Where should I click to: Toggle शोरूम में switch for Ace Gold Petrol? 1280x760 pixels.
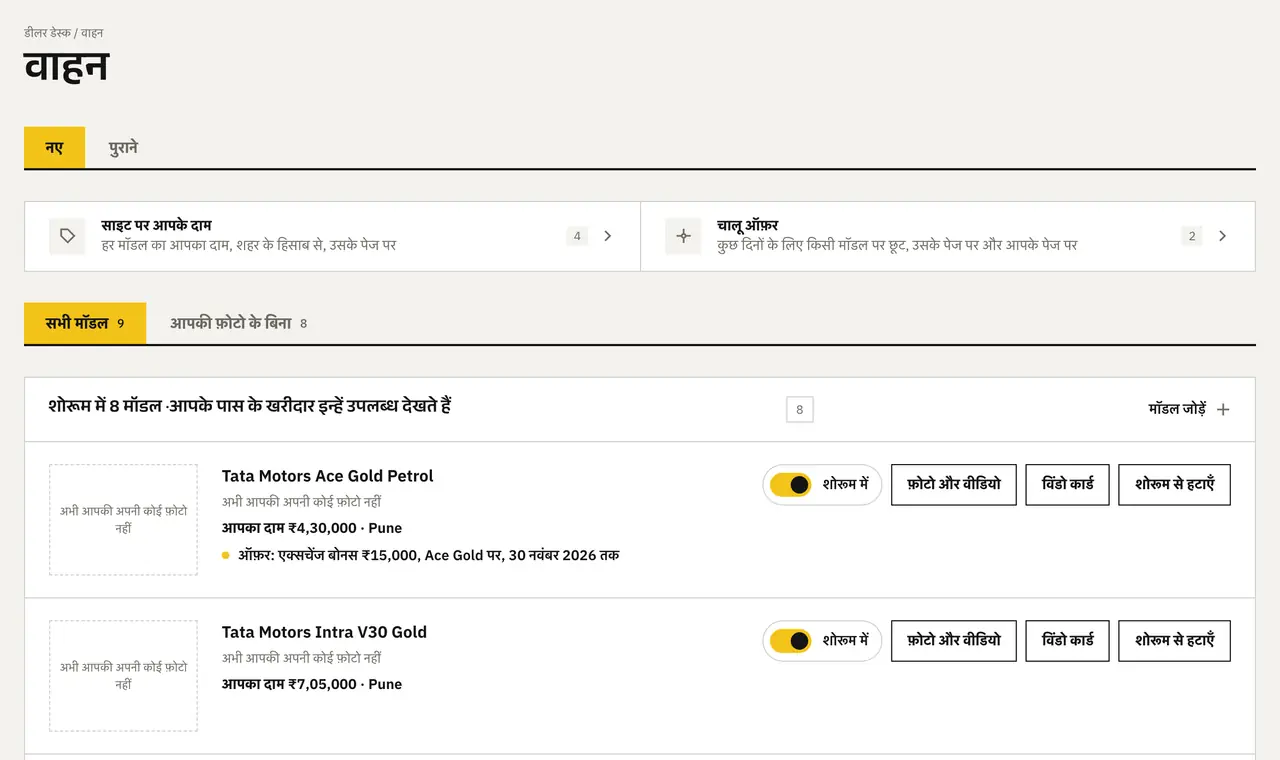791,485
